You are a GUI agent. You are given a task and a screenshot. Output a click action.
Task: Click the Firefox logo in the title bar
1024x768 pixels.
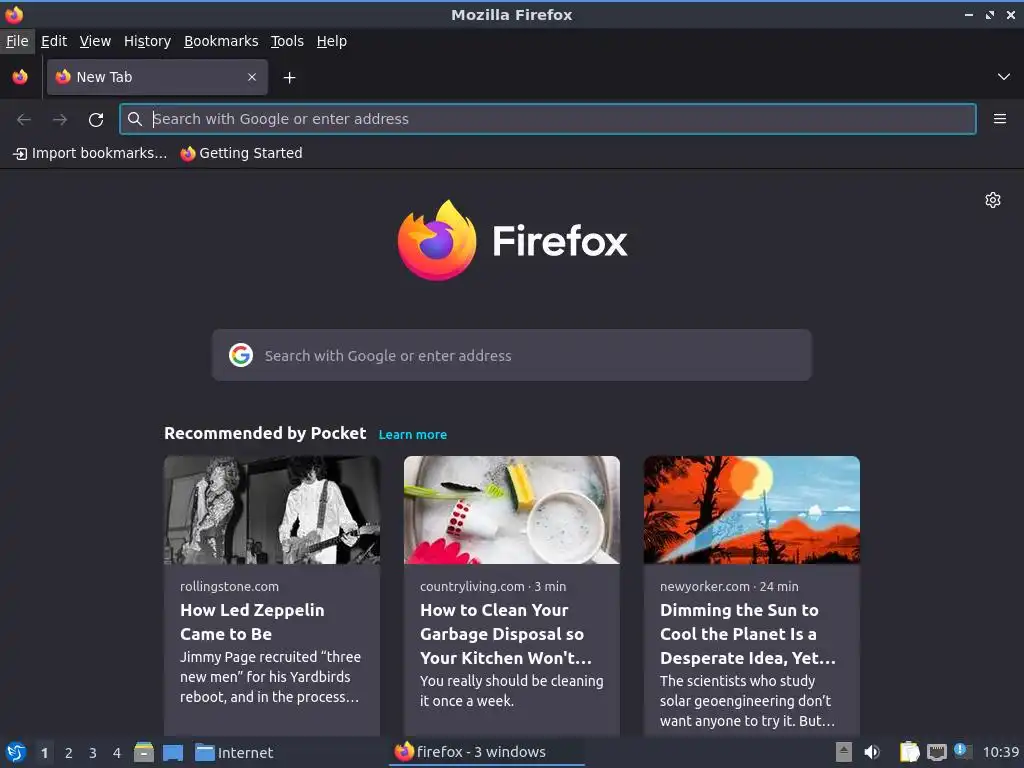(x=14, y=14)
